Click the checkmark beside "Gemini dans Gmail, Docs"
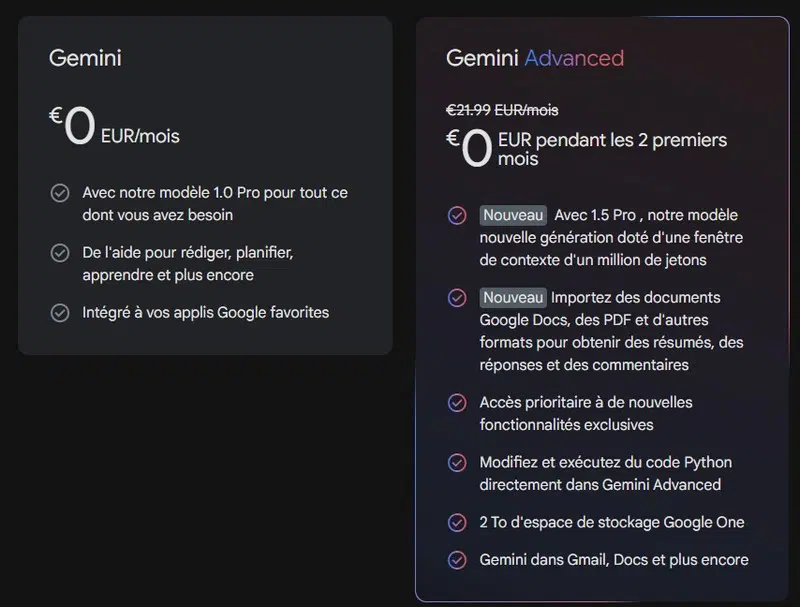 pyautogui.click(x=457, y=560)
